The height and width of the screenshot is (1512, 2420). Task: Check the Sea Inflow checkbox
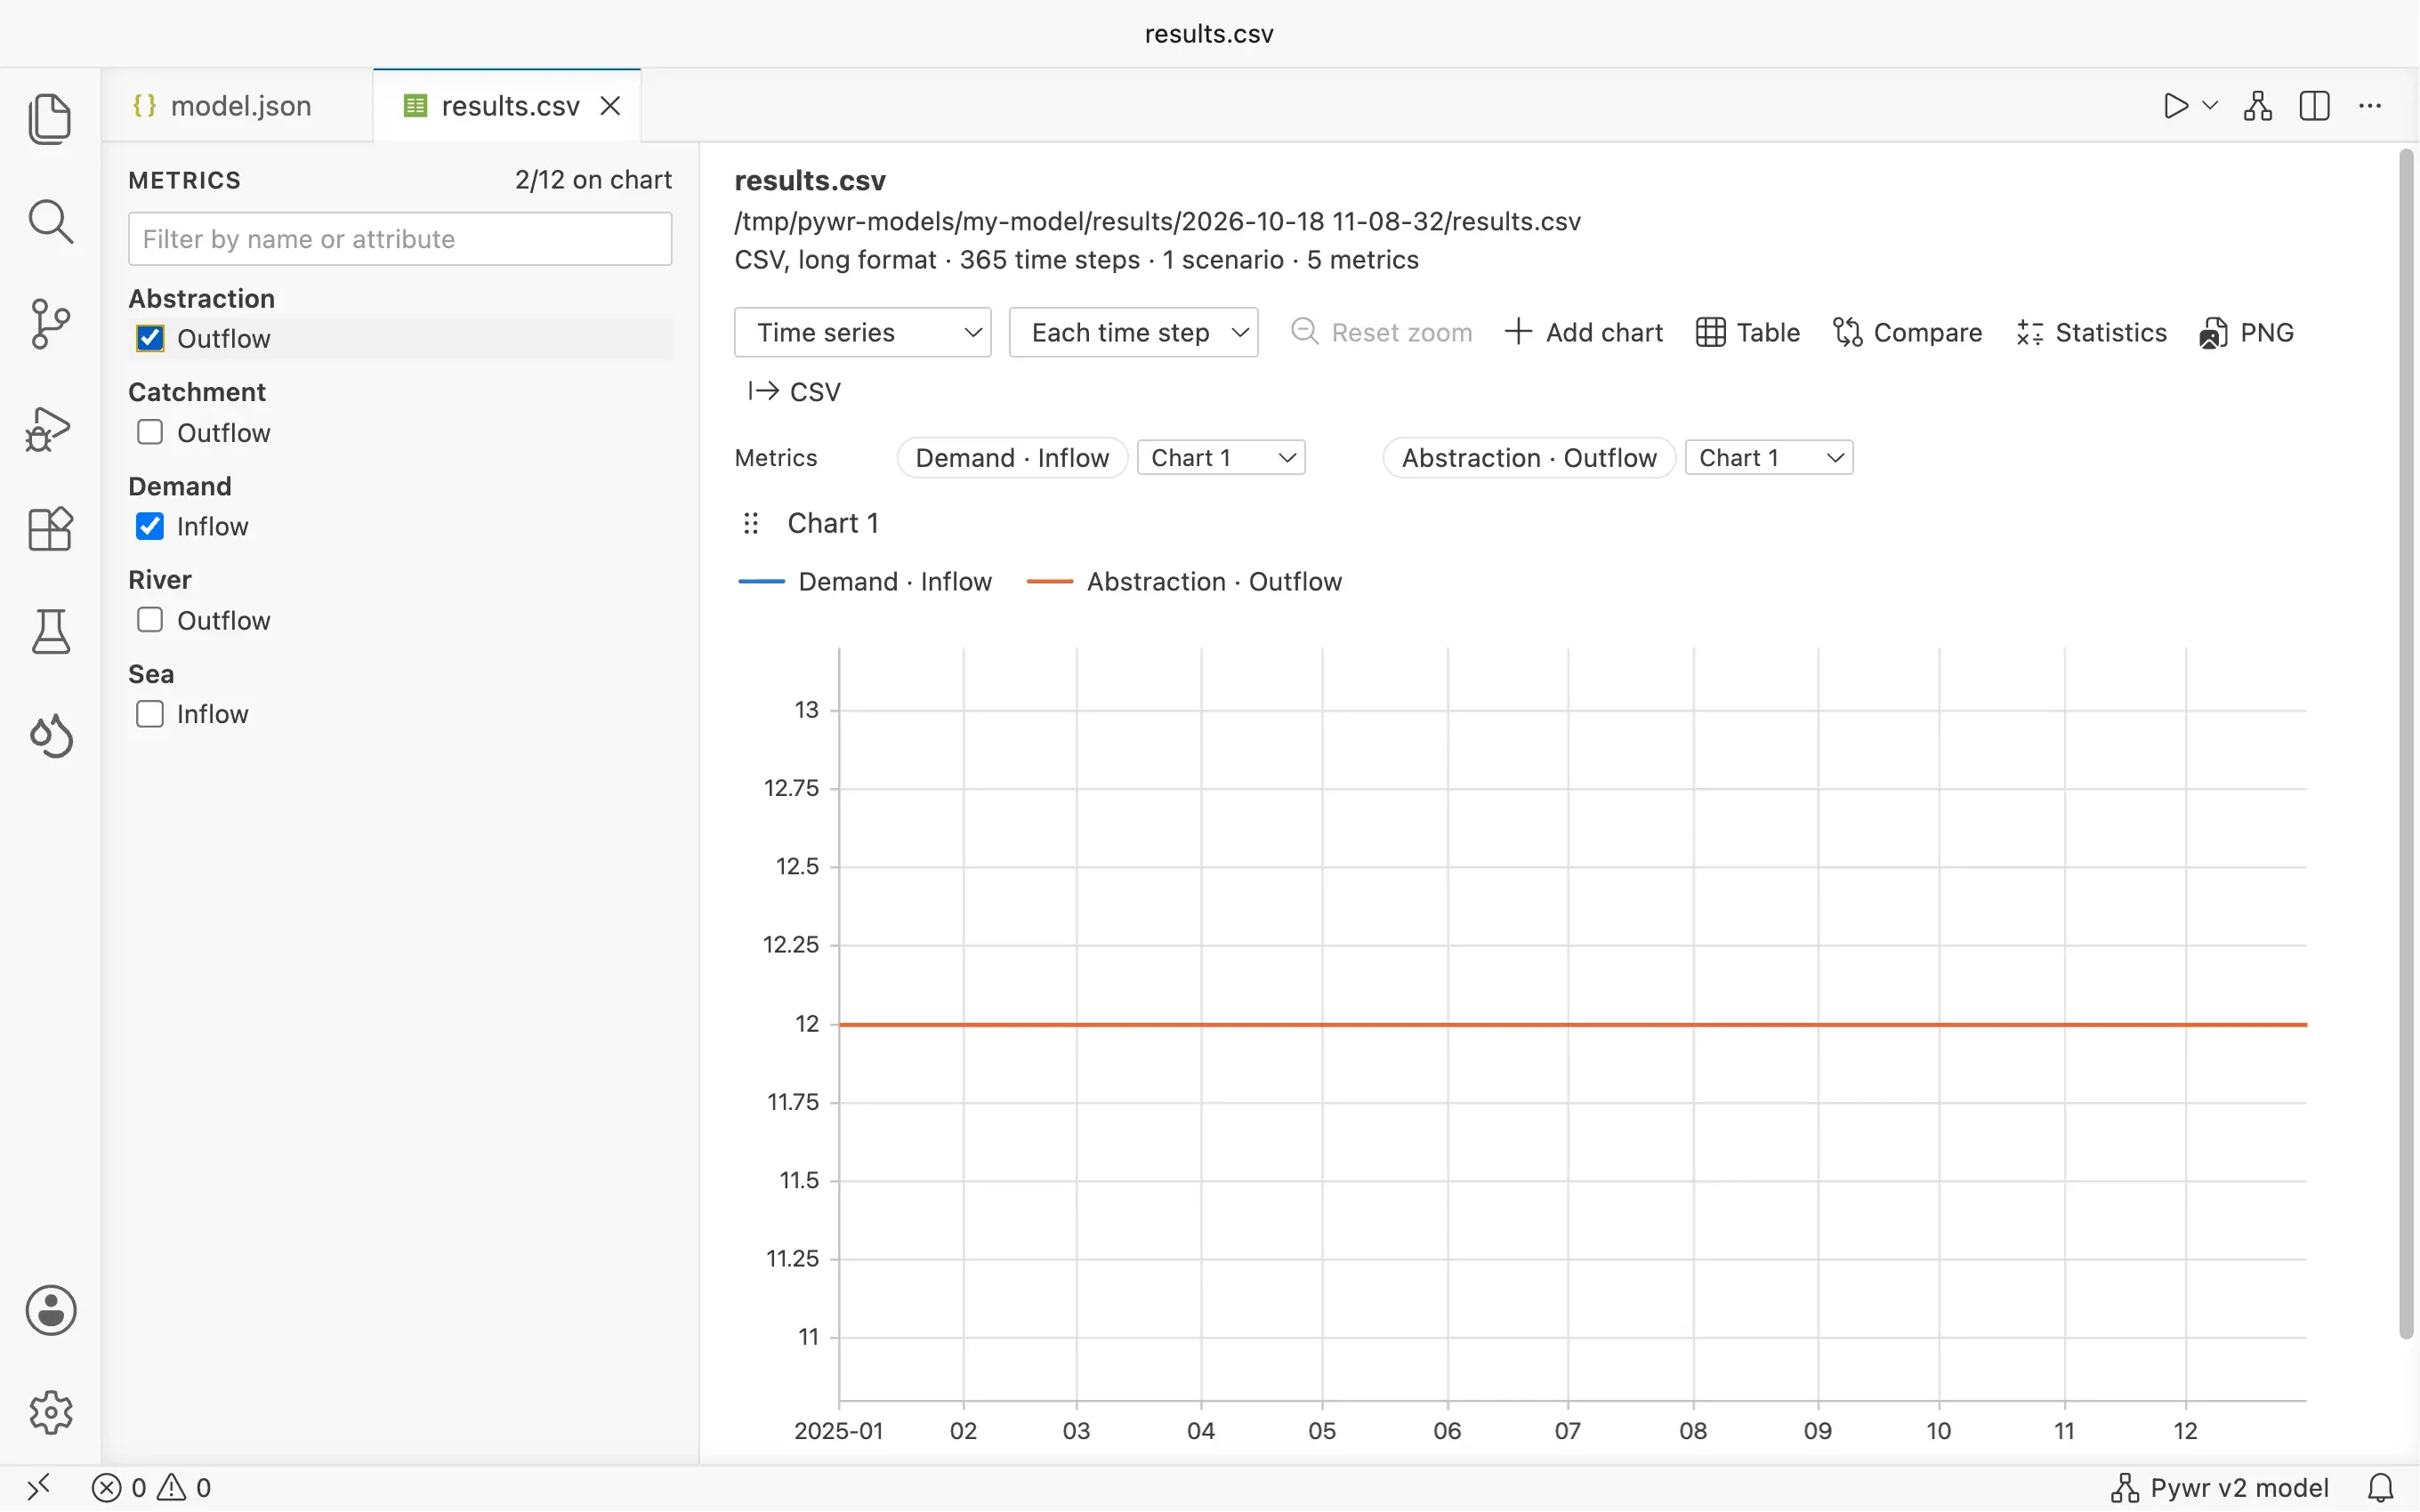[150, 714]
